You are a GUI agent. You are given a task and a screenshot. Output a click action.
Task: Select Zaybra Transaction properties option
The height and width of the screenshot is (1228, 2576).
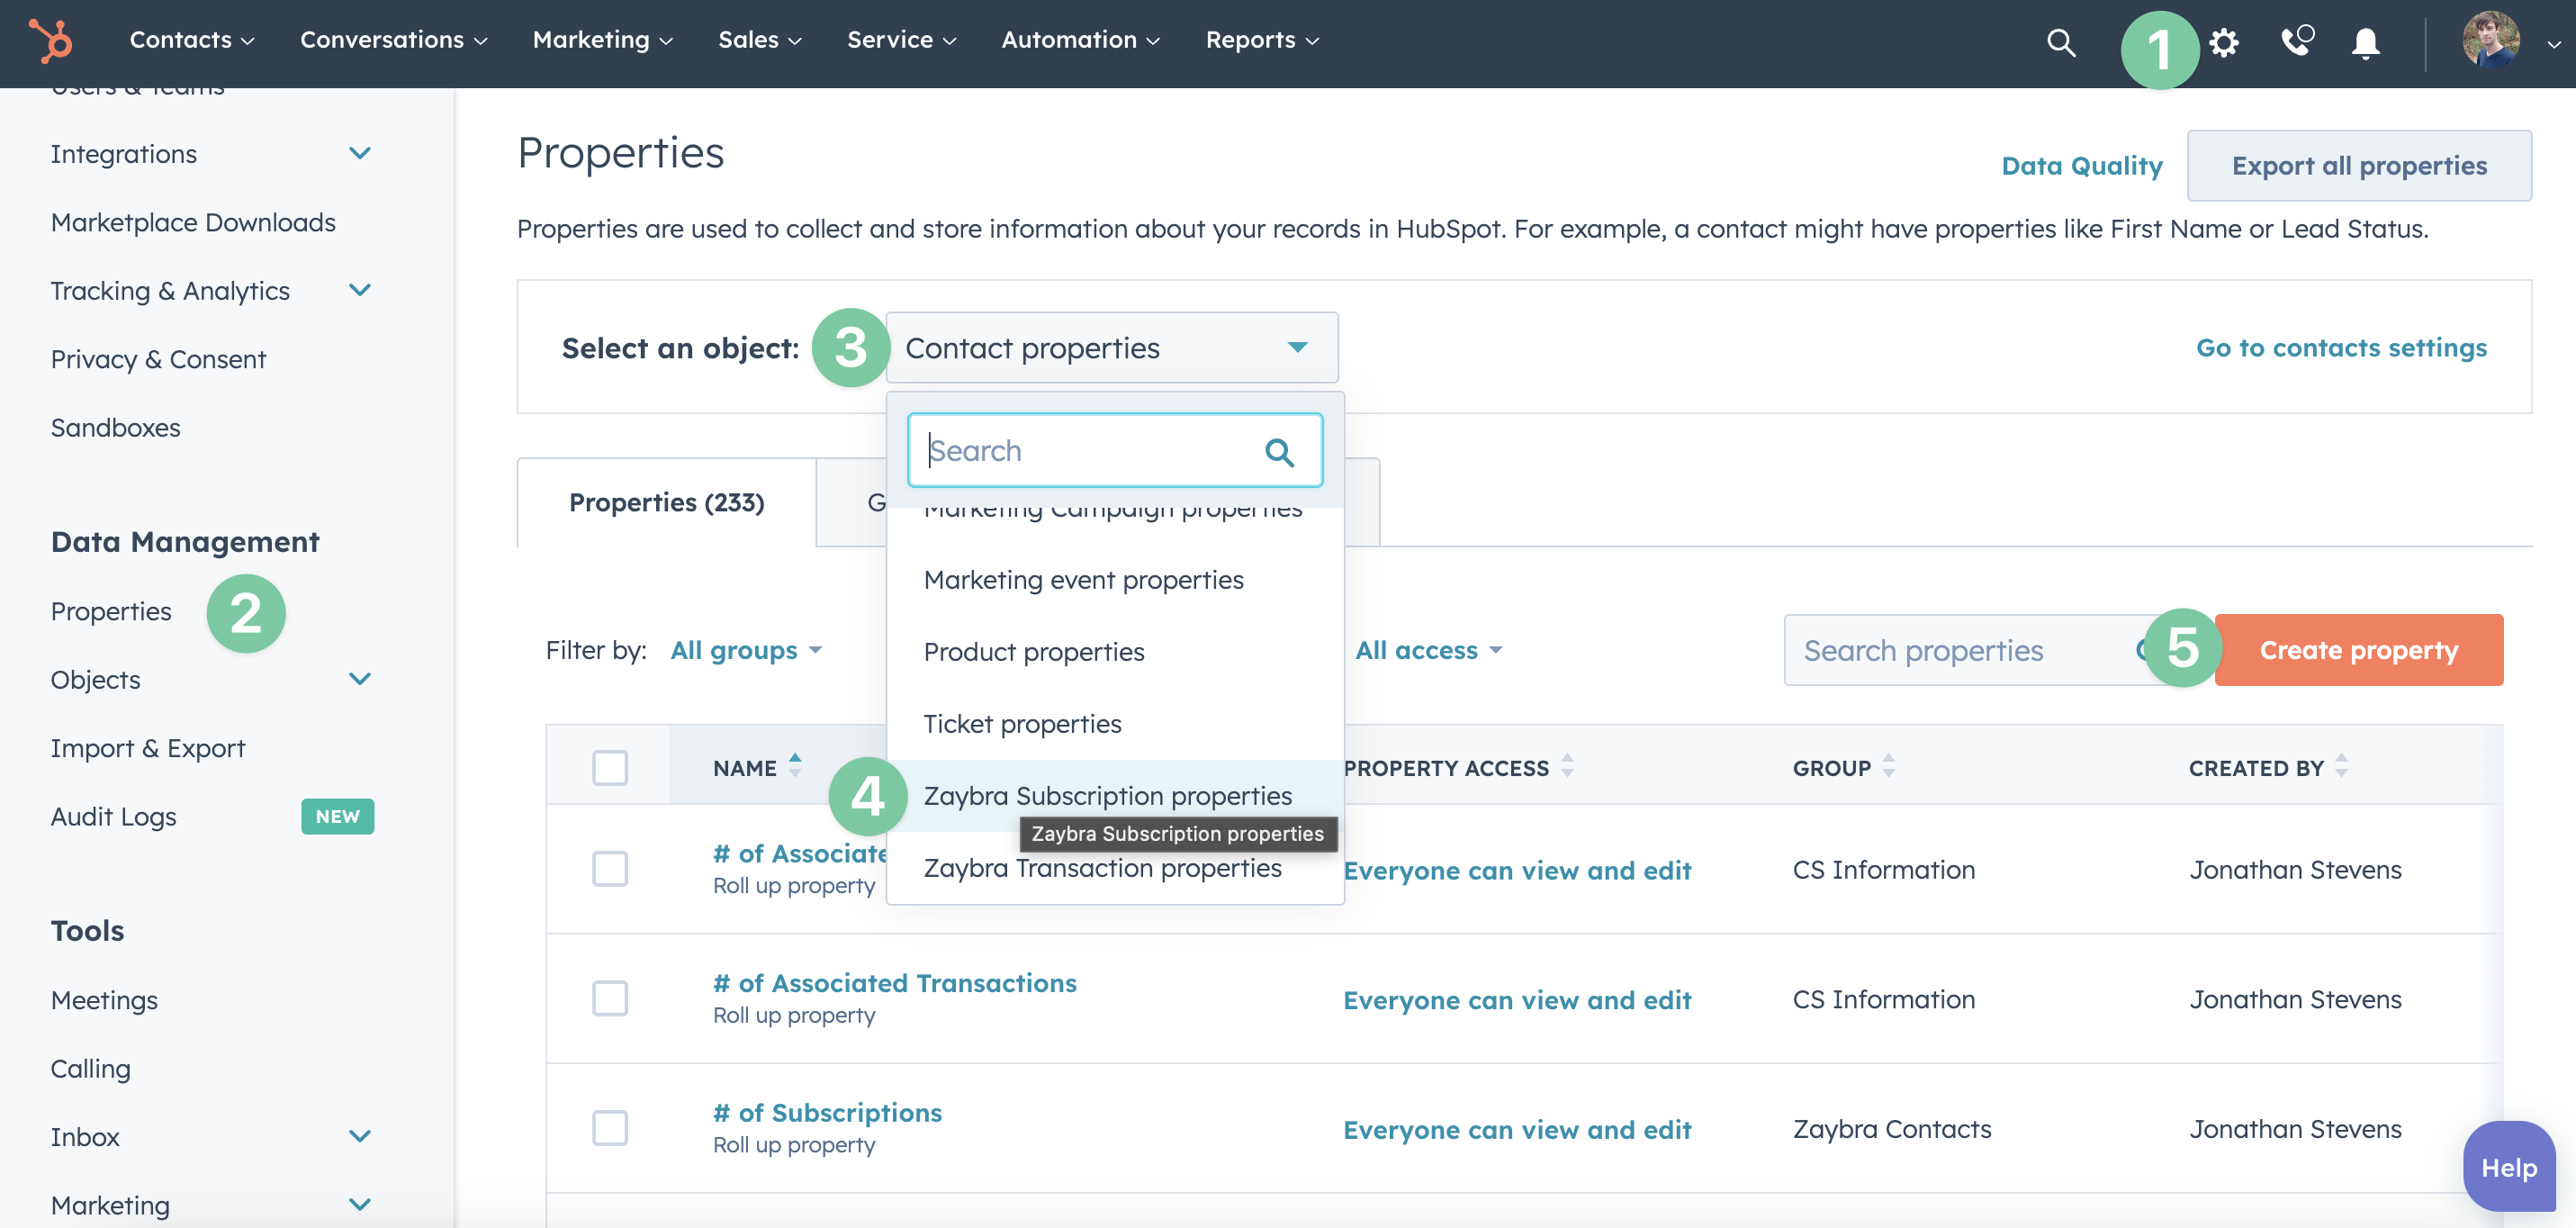pos(1115,868)
